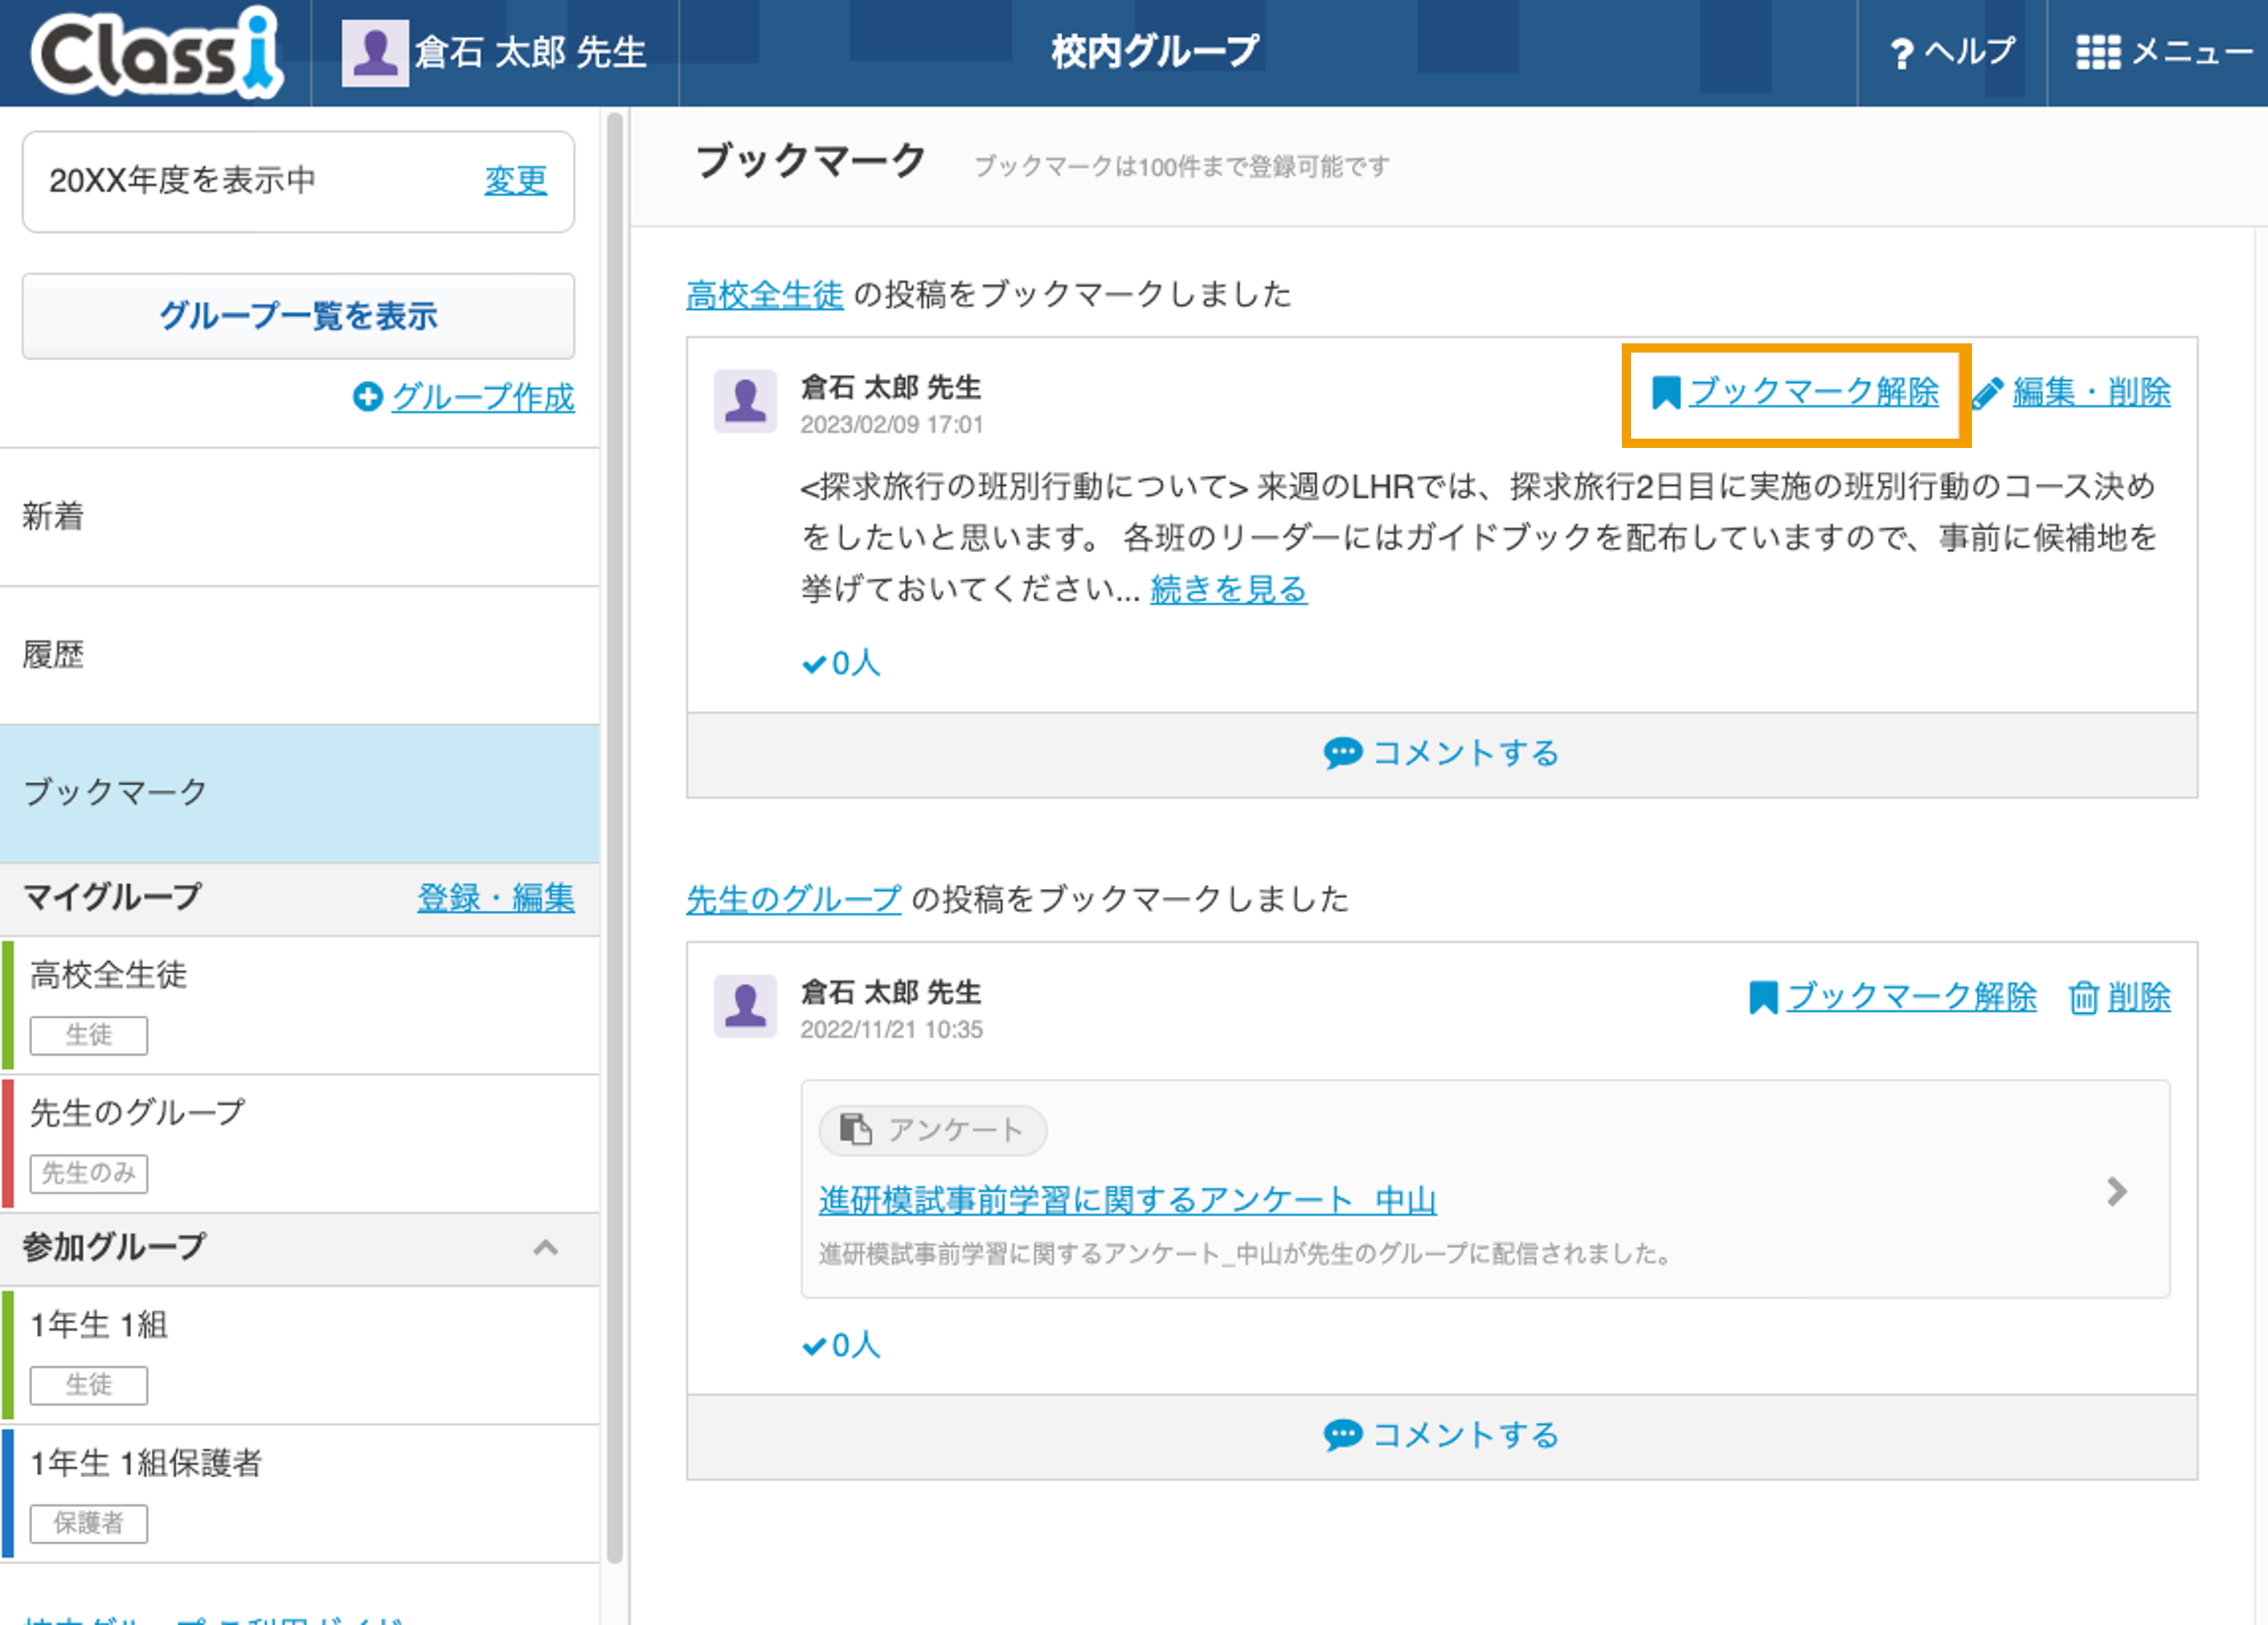
Task: Click コメントする on the survey post
Action: pos(1442,1436)
